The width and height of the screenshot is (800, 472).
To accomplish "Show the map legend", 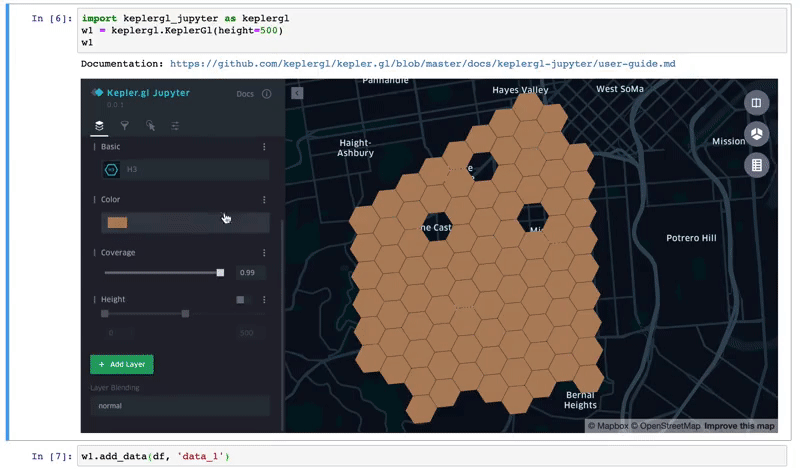I will coord(757,165).
